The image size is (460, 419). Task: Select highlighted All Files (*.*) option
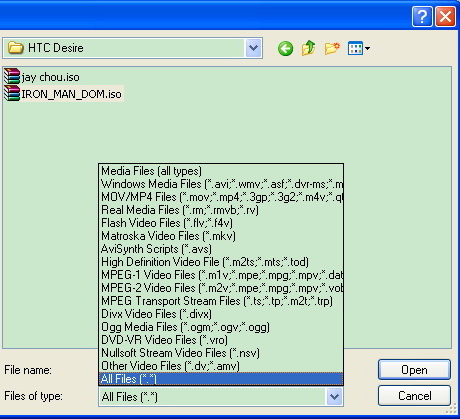(221, 379)
